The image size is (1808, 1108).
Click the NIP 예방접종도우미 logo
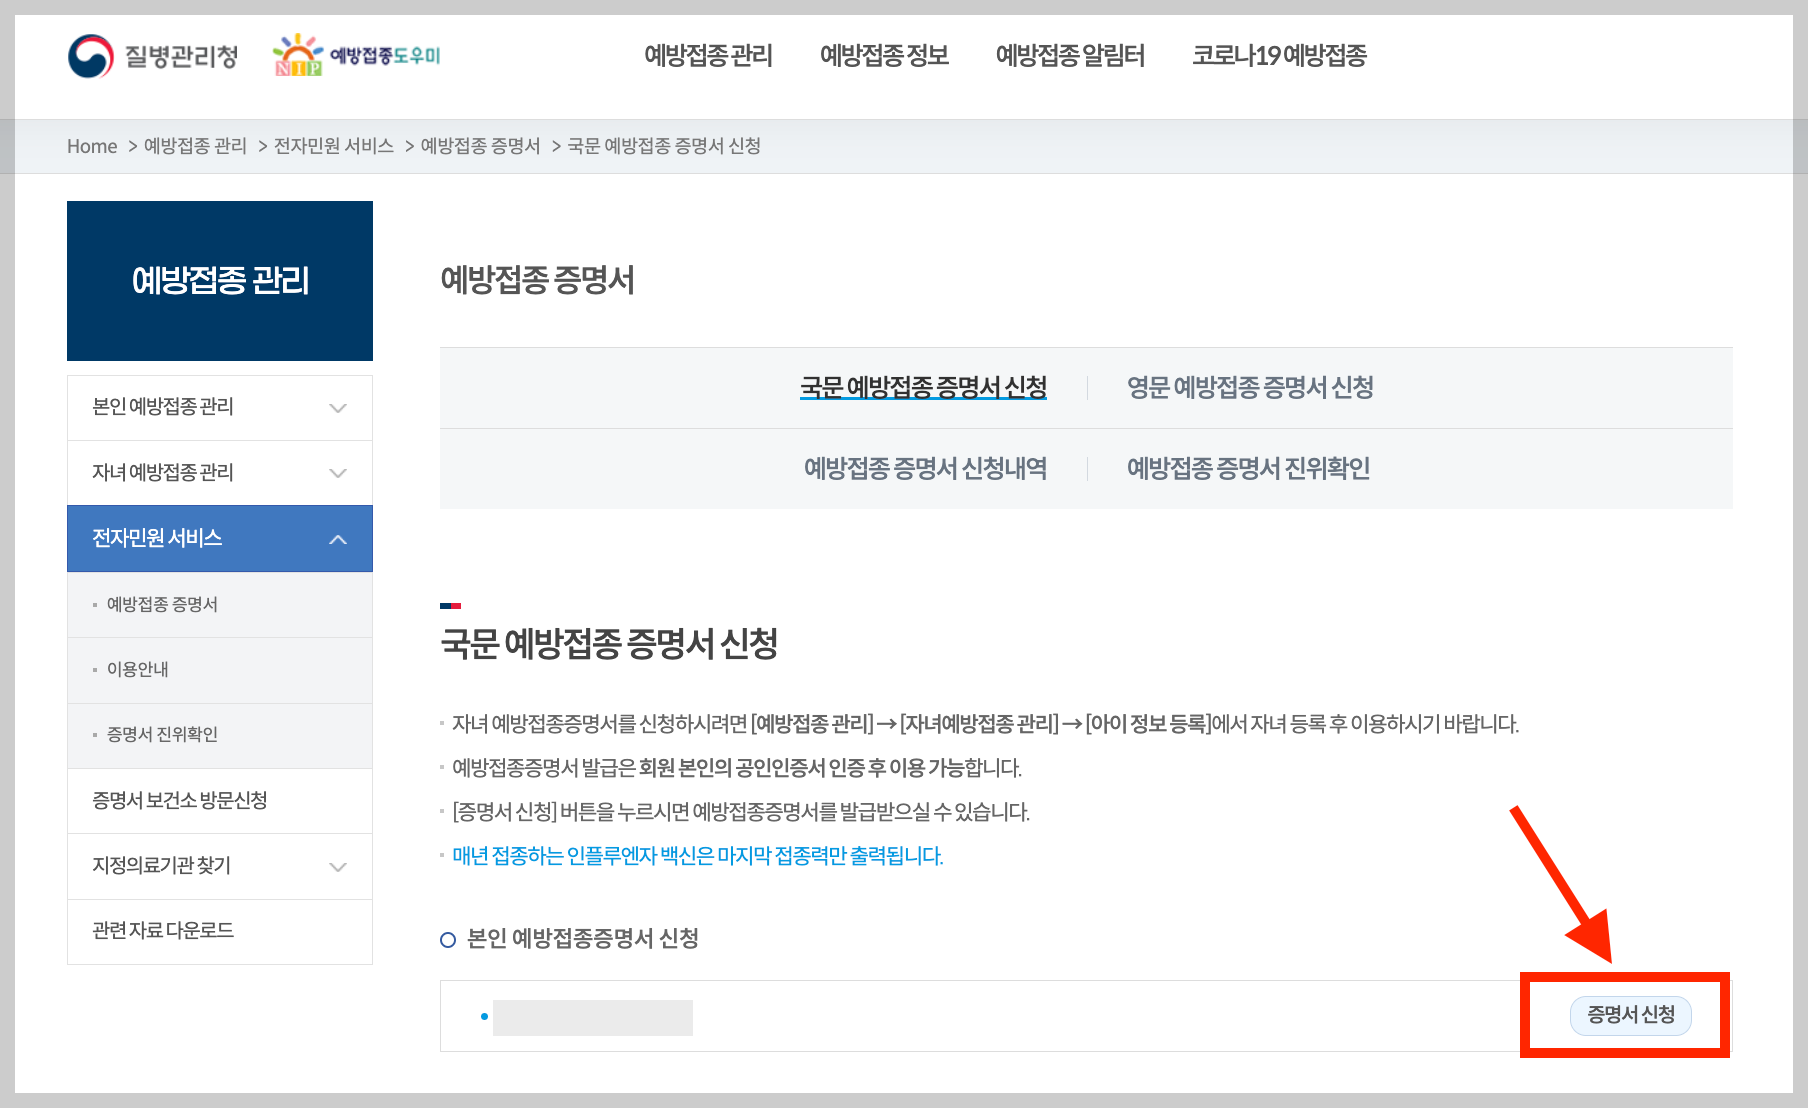pyautogui.click(x=356, y=56)
